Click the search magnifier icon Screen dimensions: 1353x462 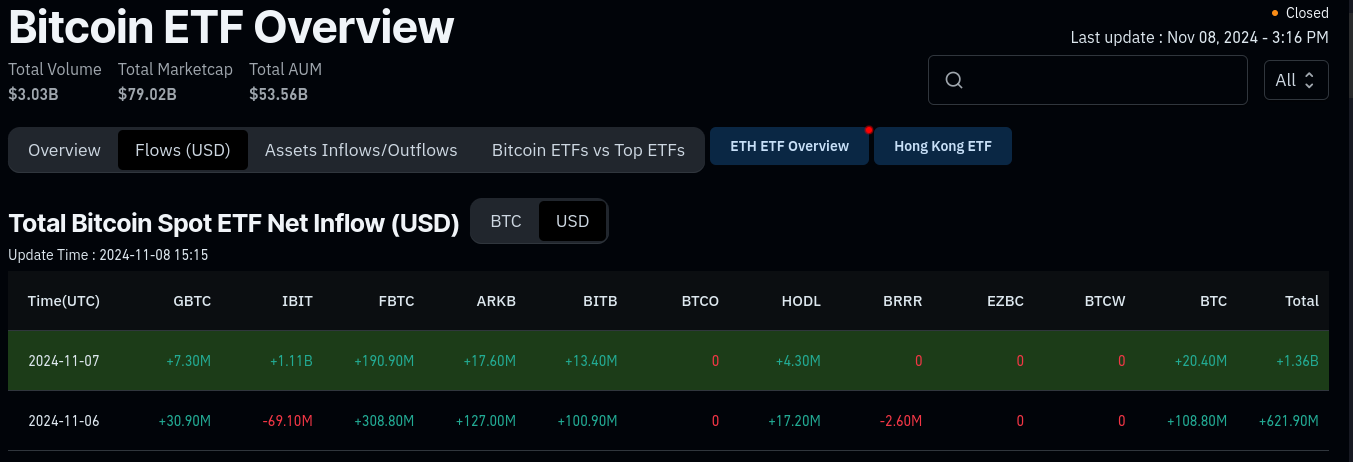(x=953, y=80)
